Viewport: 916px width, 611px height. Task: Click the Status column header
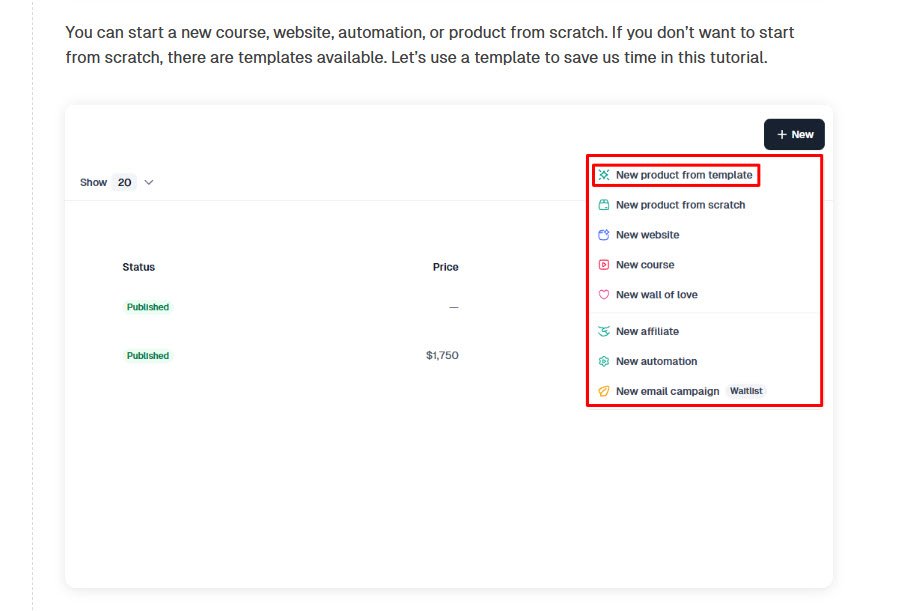138,267
